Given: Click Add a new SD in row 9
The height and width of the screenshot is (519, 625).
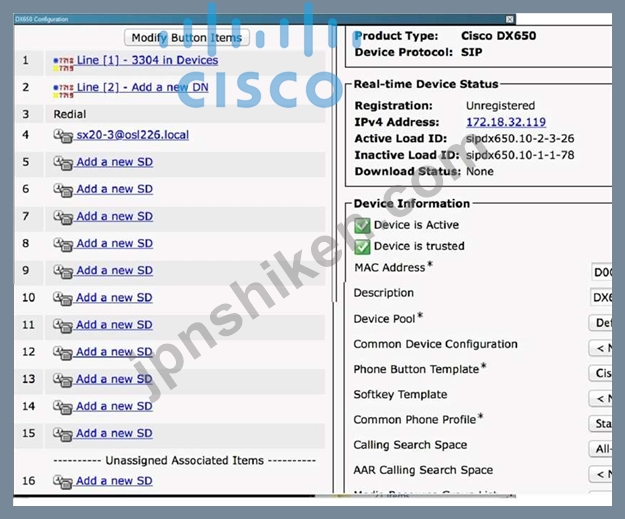Looking at the screenshot, I should tap(114, 270).
